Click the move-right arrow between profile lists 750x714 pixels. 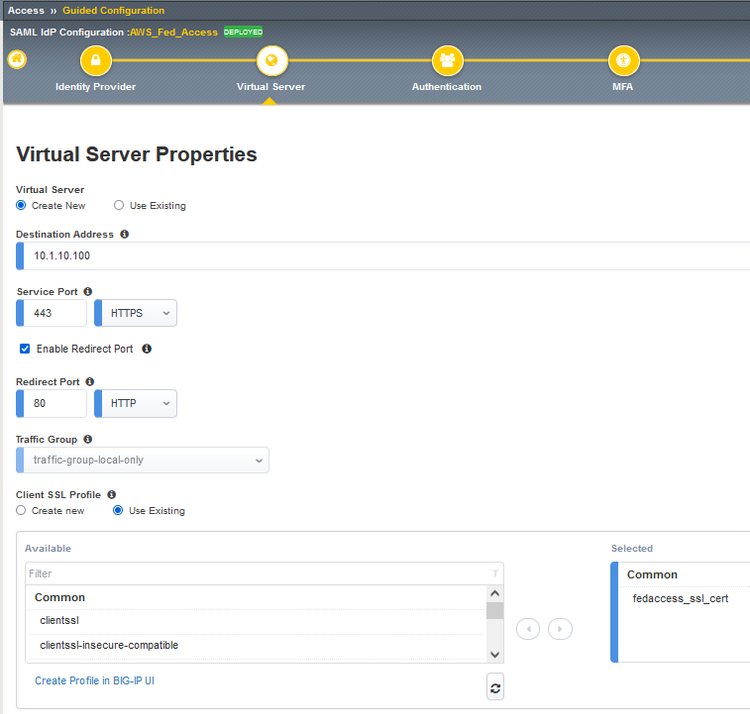tap(561, 629)
